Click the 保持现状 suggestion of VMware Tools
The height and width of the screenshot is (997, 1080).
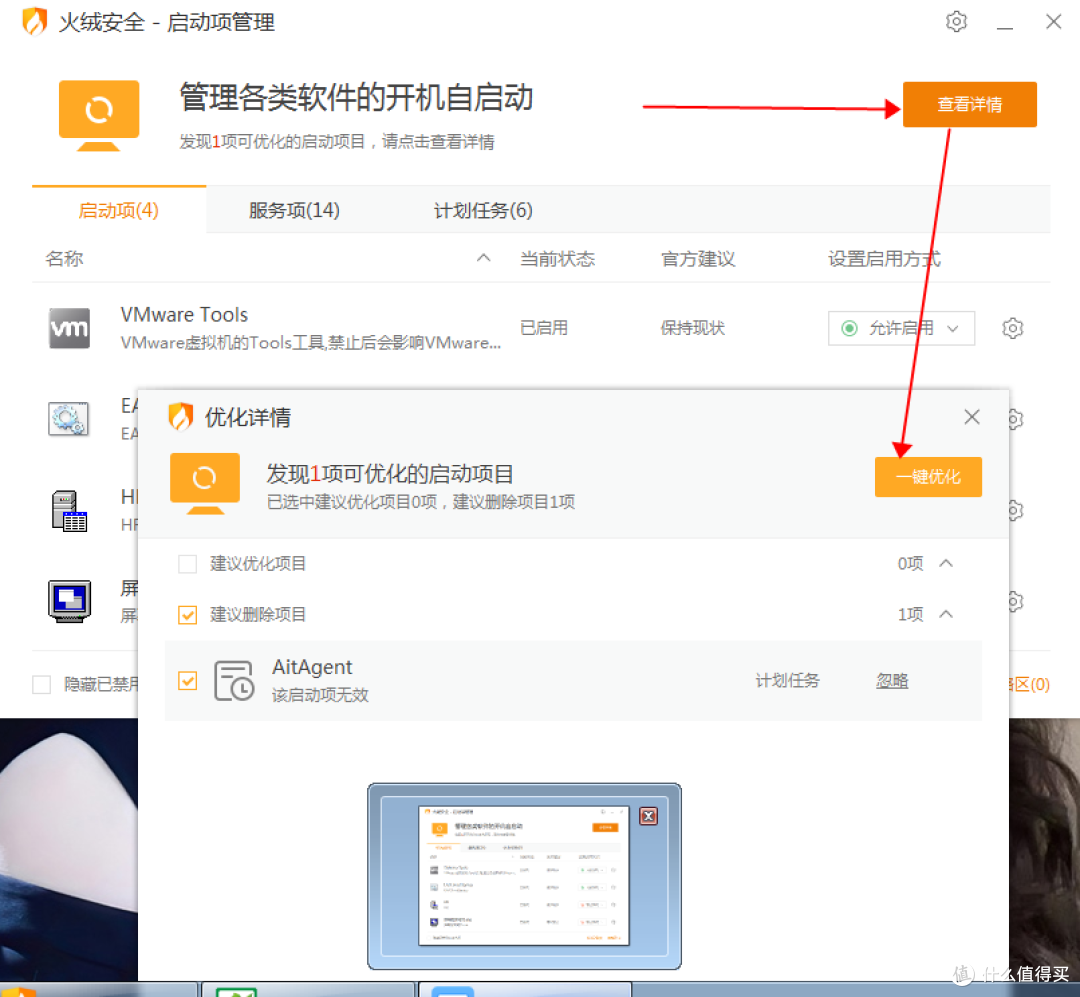tap(692, 328)
